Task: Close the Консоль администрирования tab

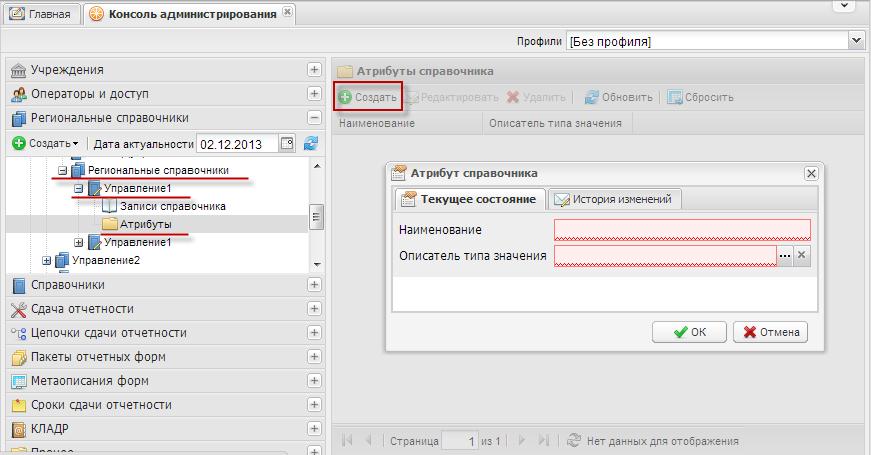Action: [287, 12]
